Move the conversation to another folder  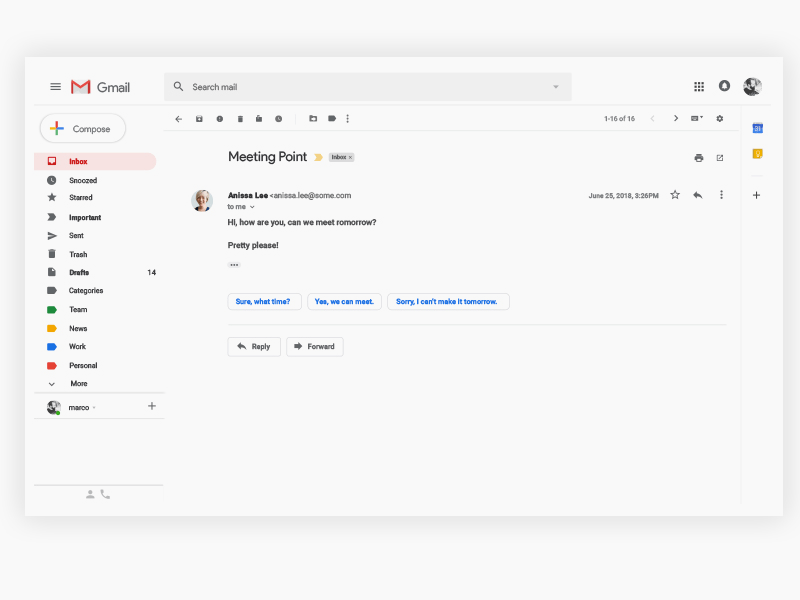(x=314, y=118)
